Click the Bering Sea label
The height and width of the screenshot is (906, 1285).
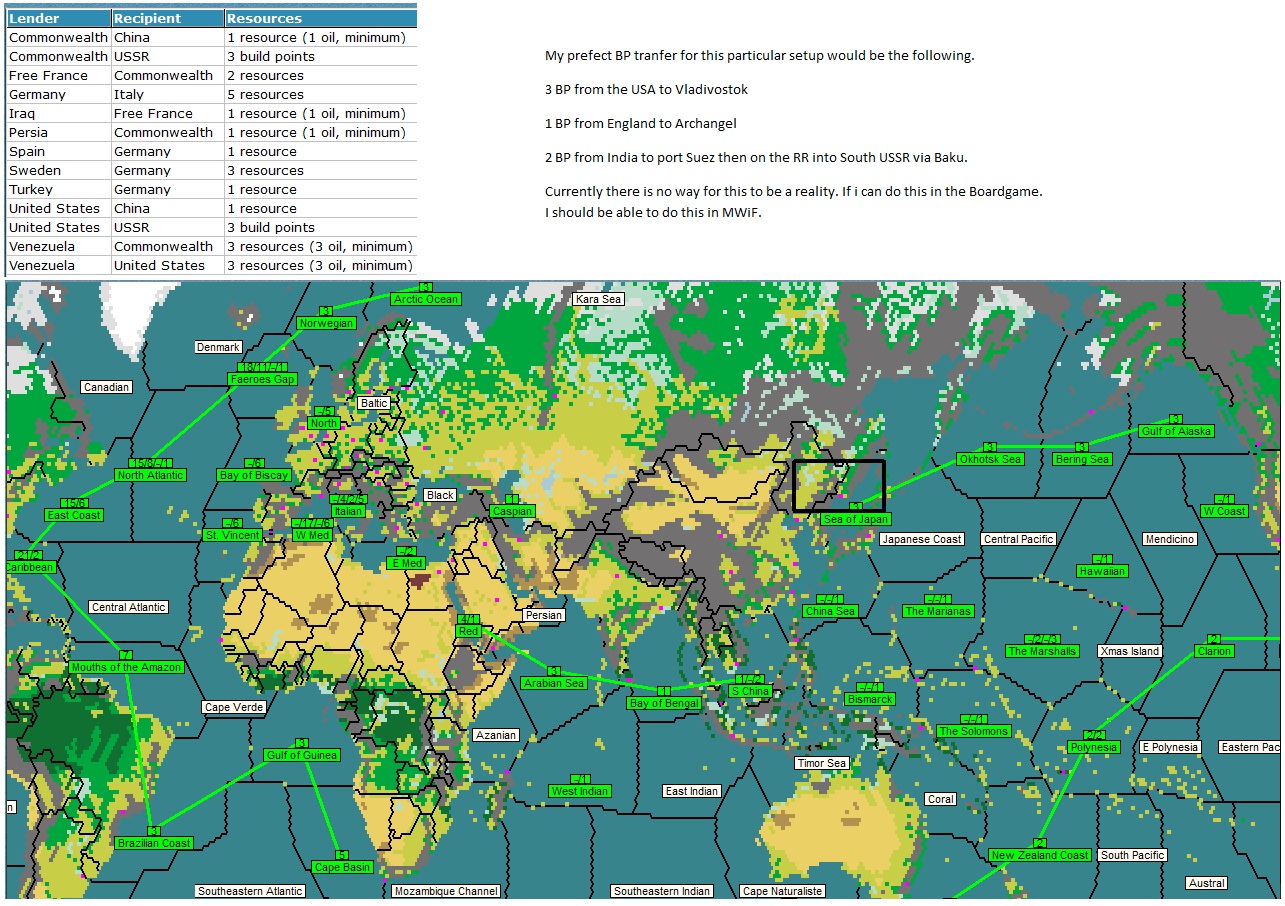pyautogui.click(x=1082, y=459)
